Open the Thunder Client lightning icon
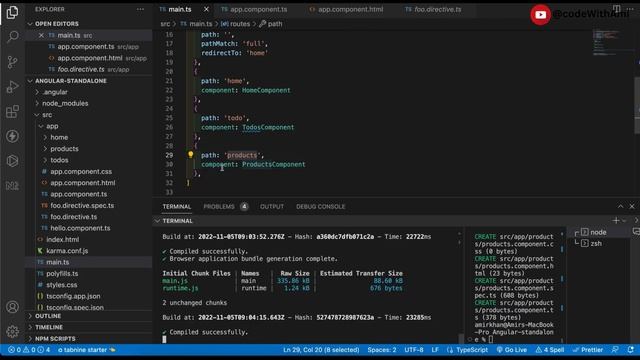The width and height of the screenshot is (640, 360). (12, 136)
